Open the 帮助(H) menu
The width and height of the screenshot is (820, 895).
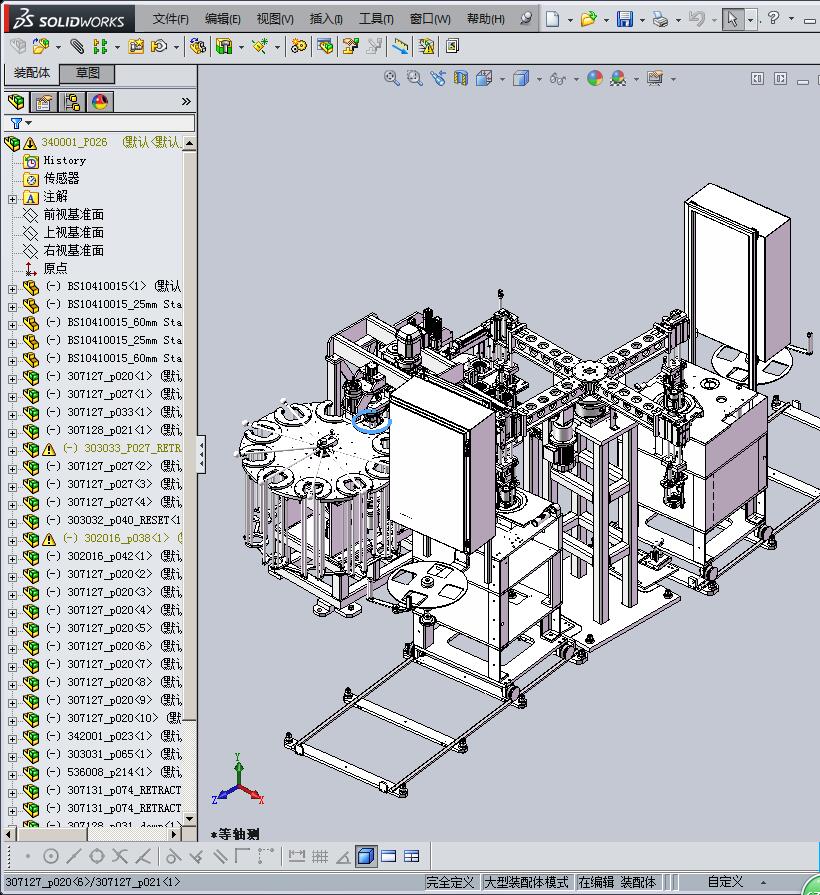(x=486, y=19)
